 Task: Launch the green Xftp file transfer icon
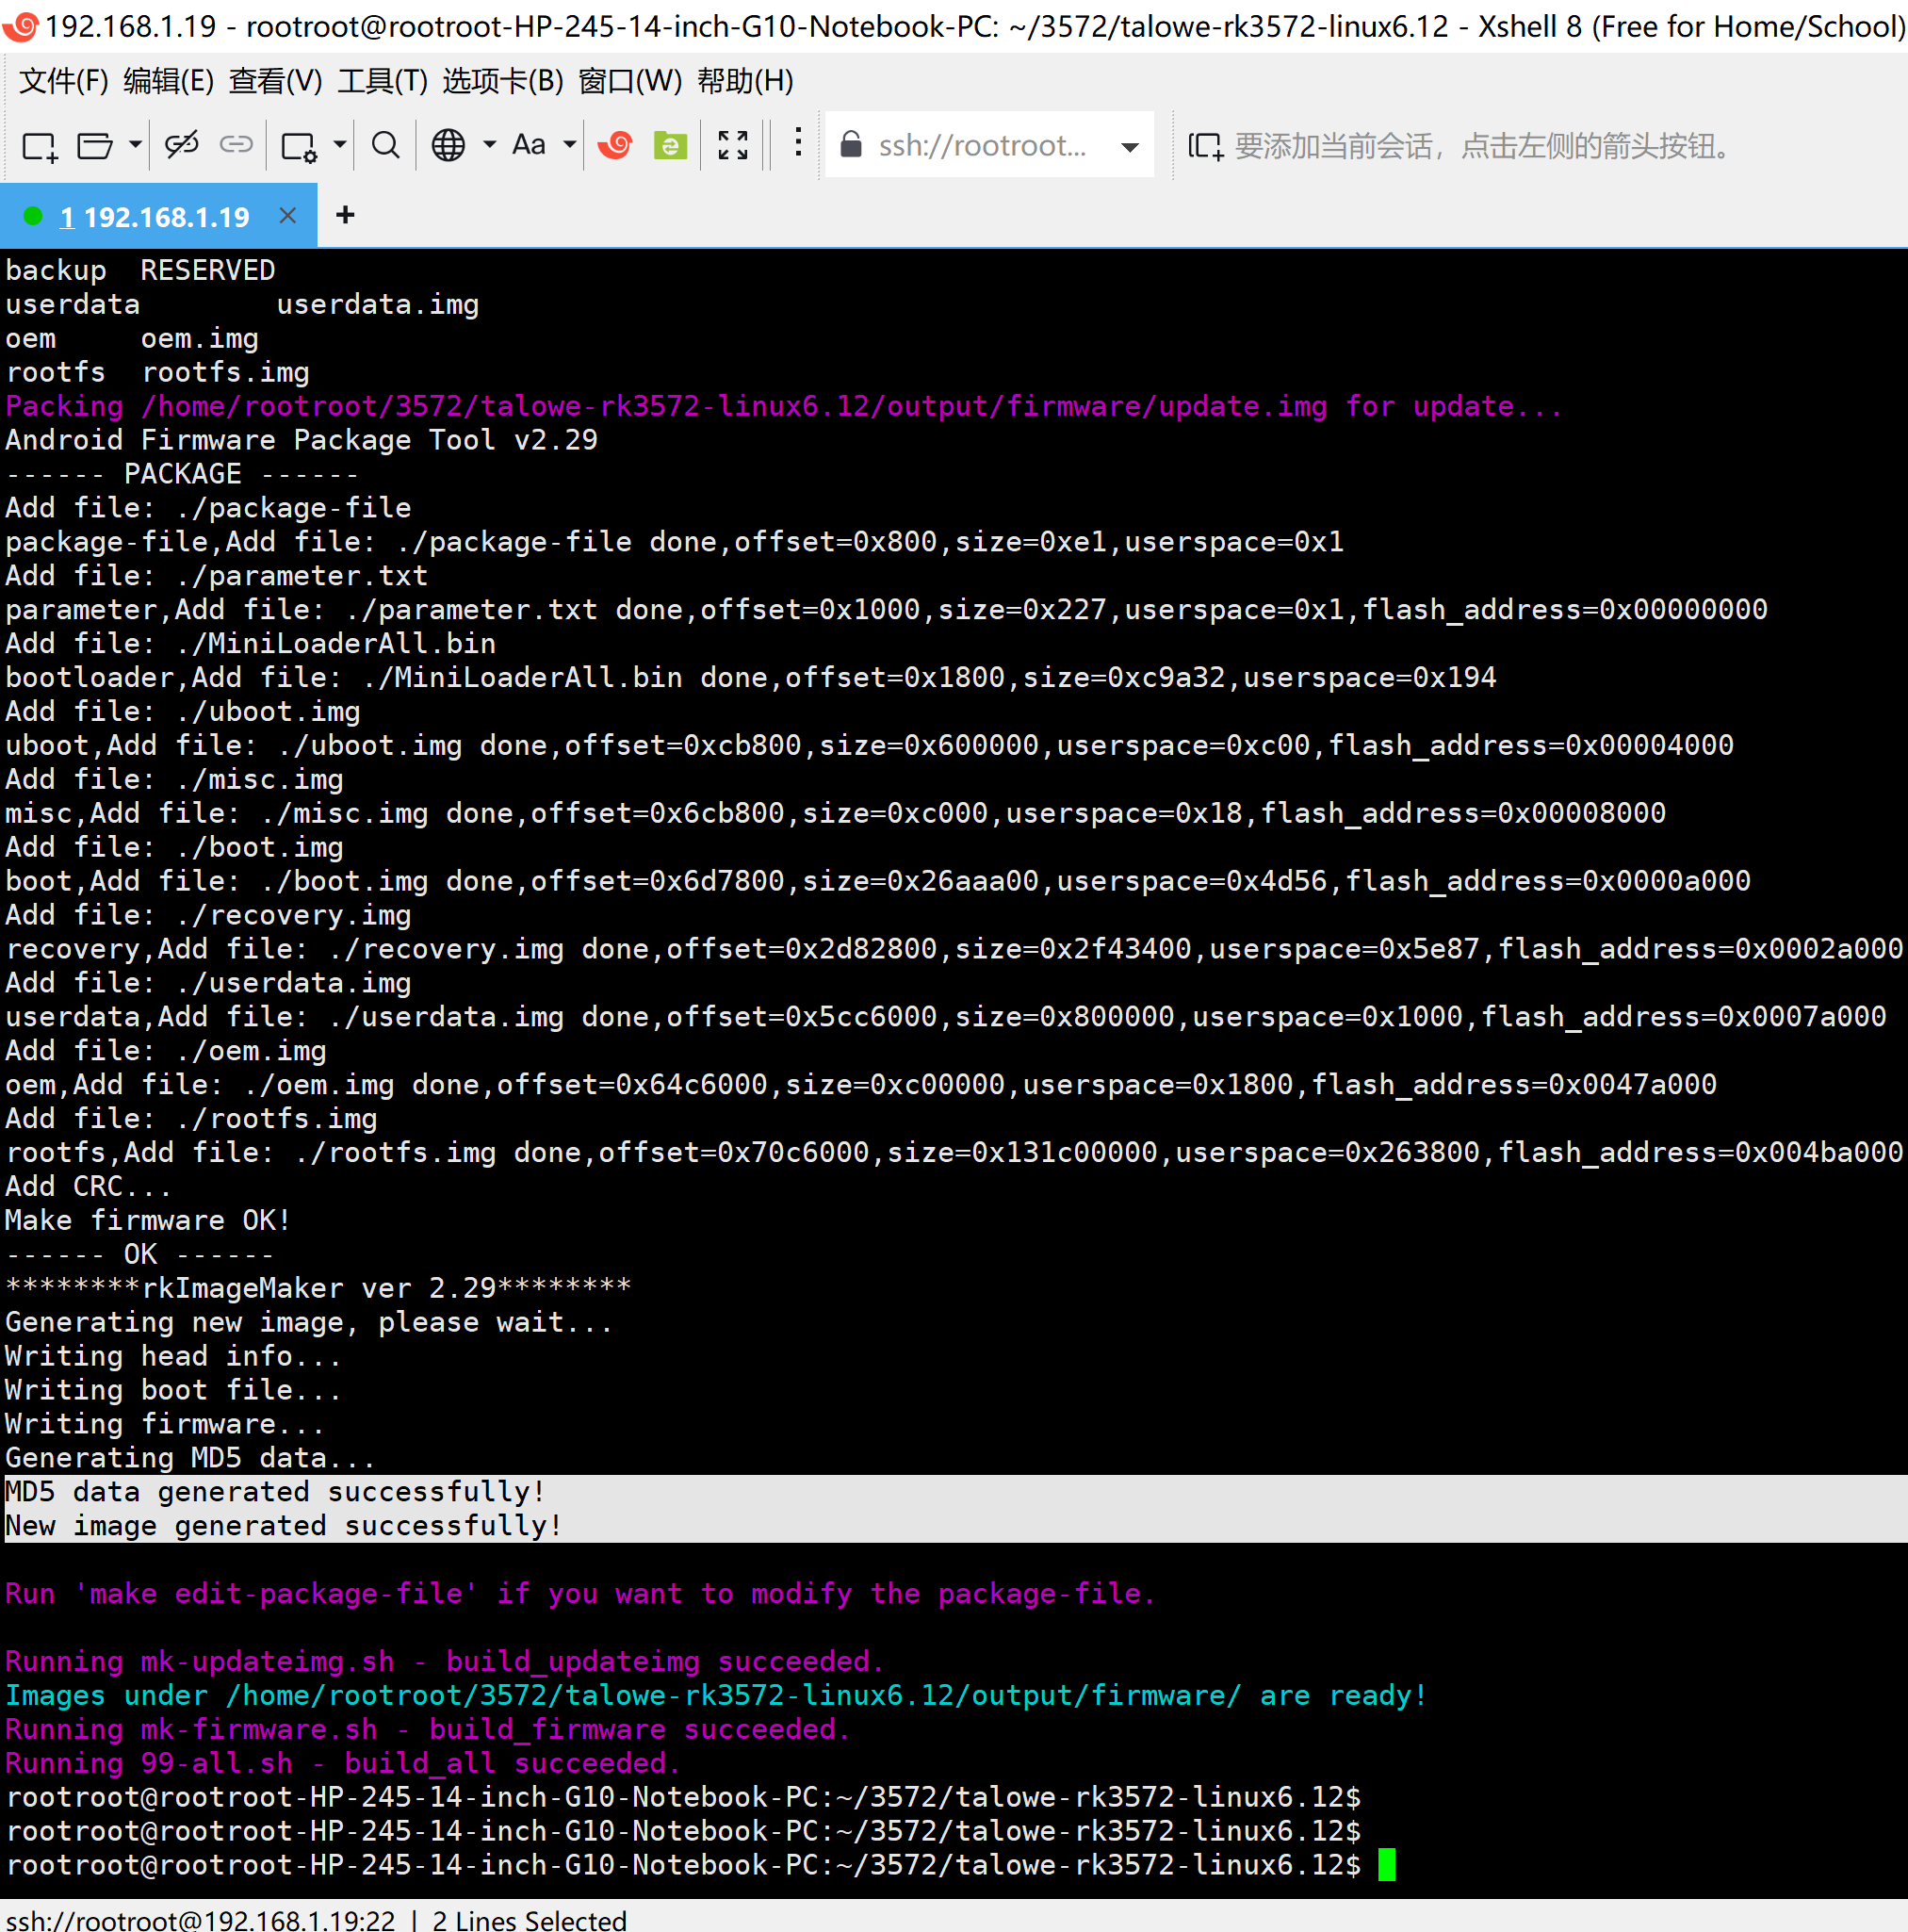pos(670,146)
